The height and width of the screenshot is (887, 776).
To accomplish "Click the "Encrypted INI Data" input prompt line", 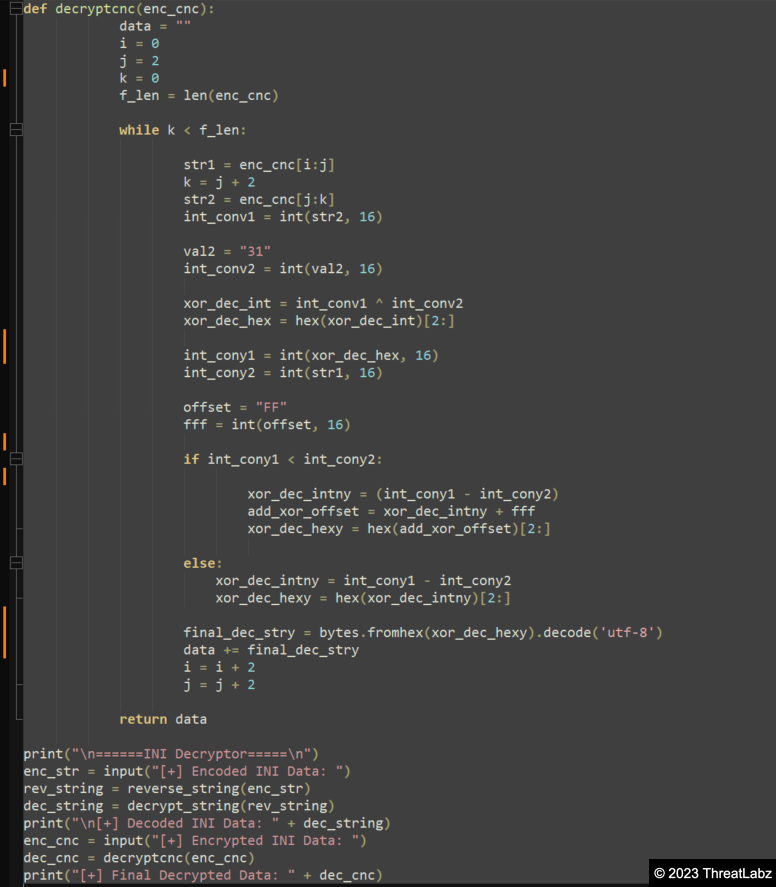I will tap(195, 841).
